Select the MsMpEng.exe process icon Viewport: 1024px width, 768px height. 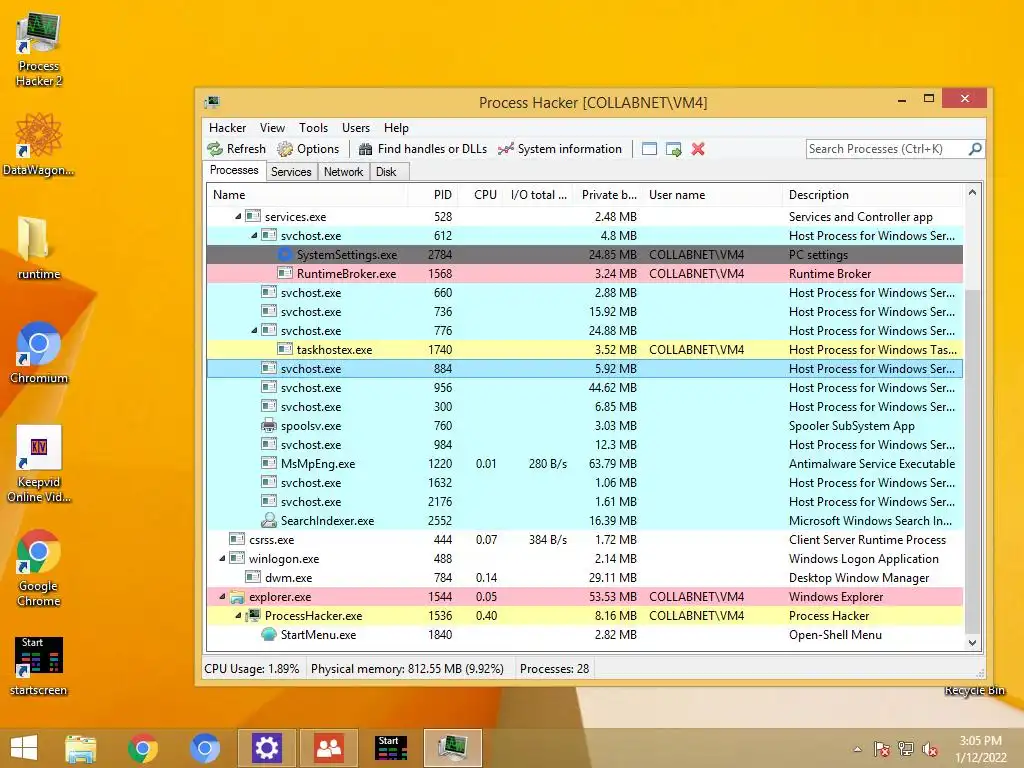click(x=269, y=463)
